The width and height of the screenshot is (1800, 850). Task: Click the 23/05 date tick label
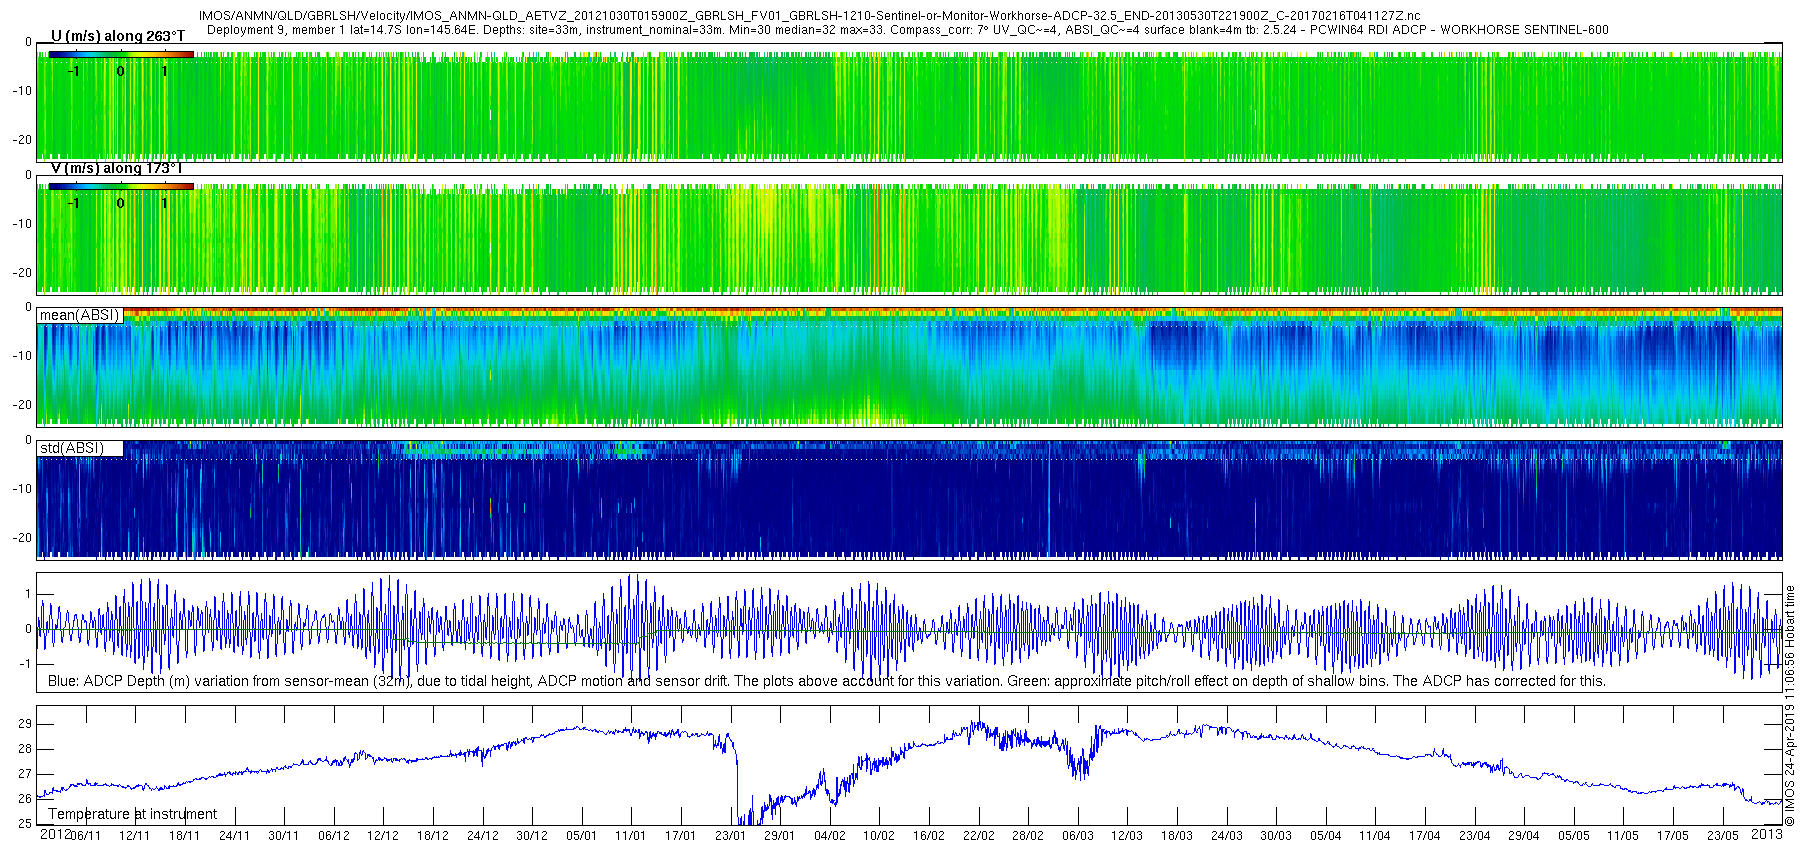1723,836
